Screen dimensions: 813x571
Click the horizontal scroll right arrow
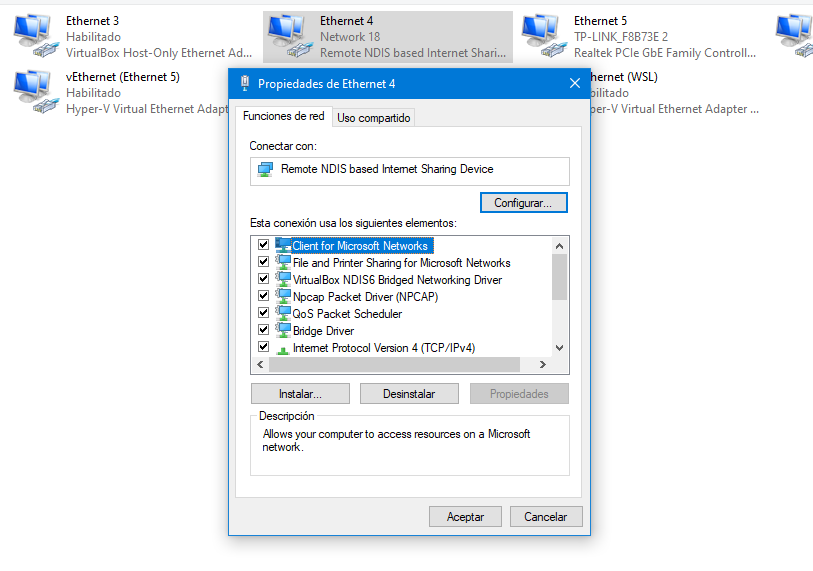pyautogui.click(x=542, y=365)
